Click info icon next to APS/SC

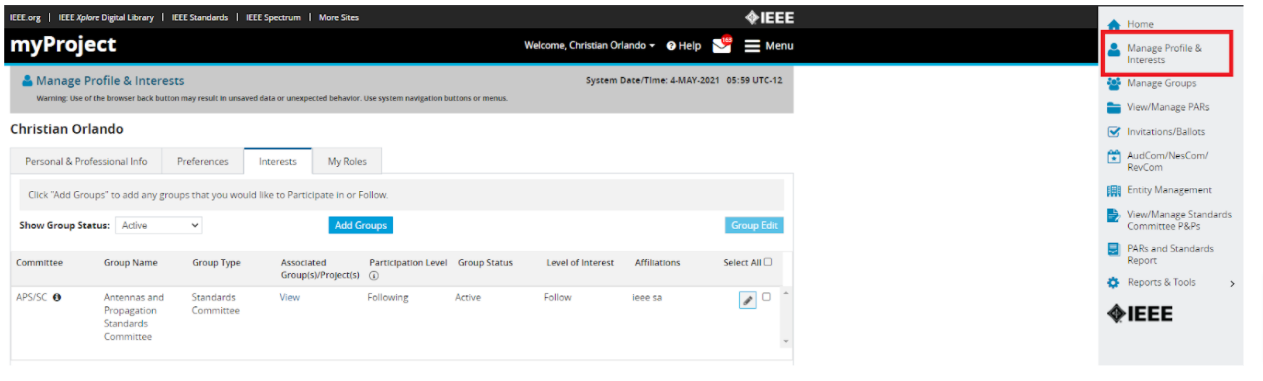(x=57, y=297)
